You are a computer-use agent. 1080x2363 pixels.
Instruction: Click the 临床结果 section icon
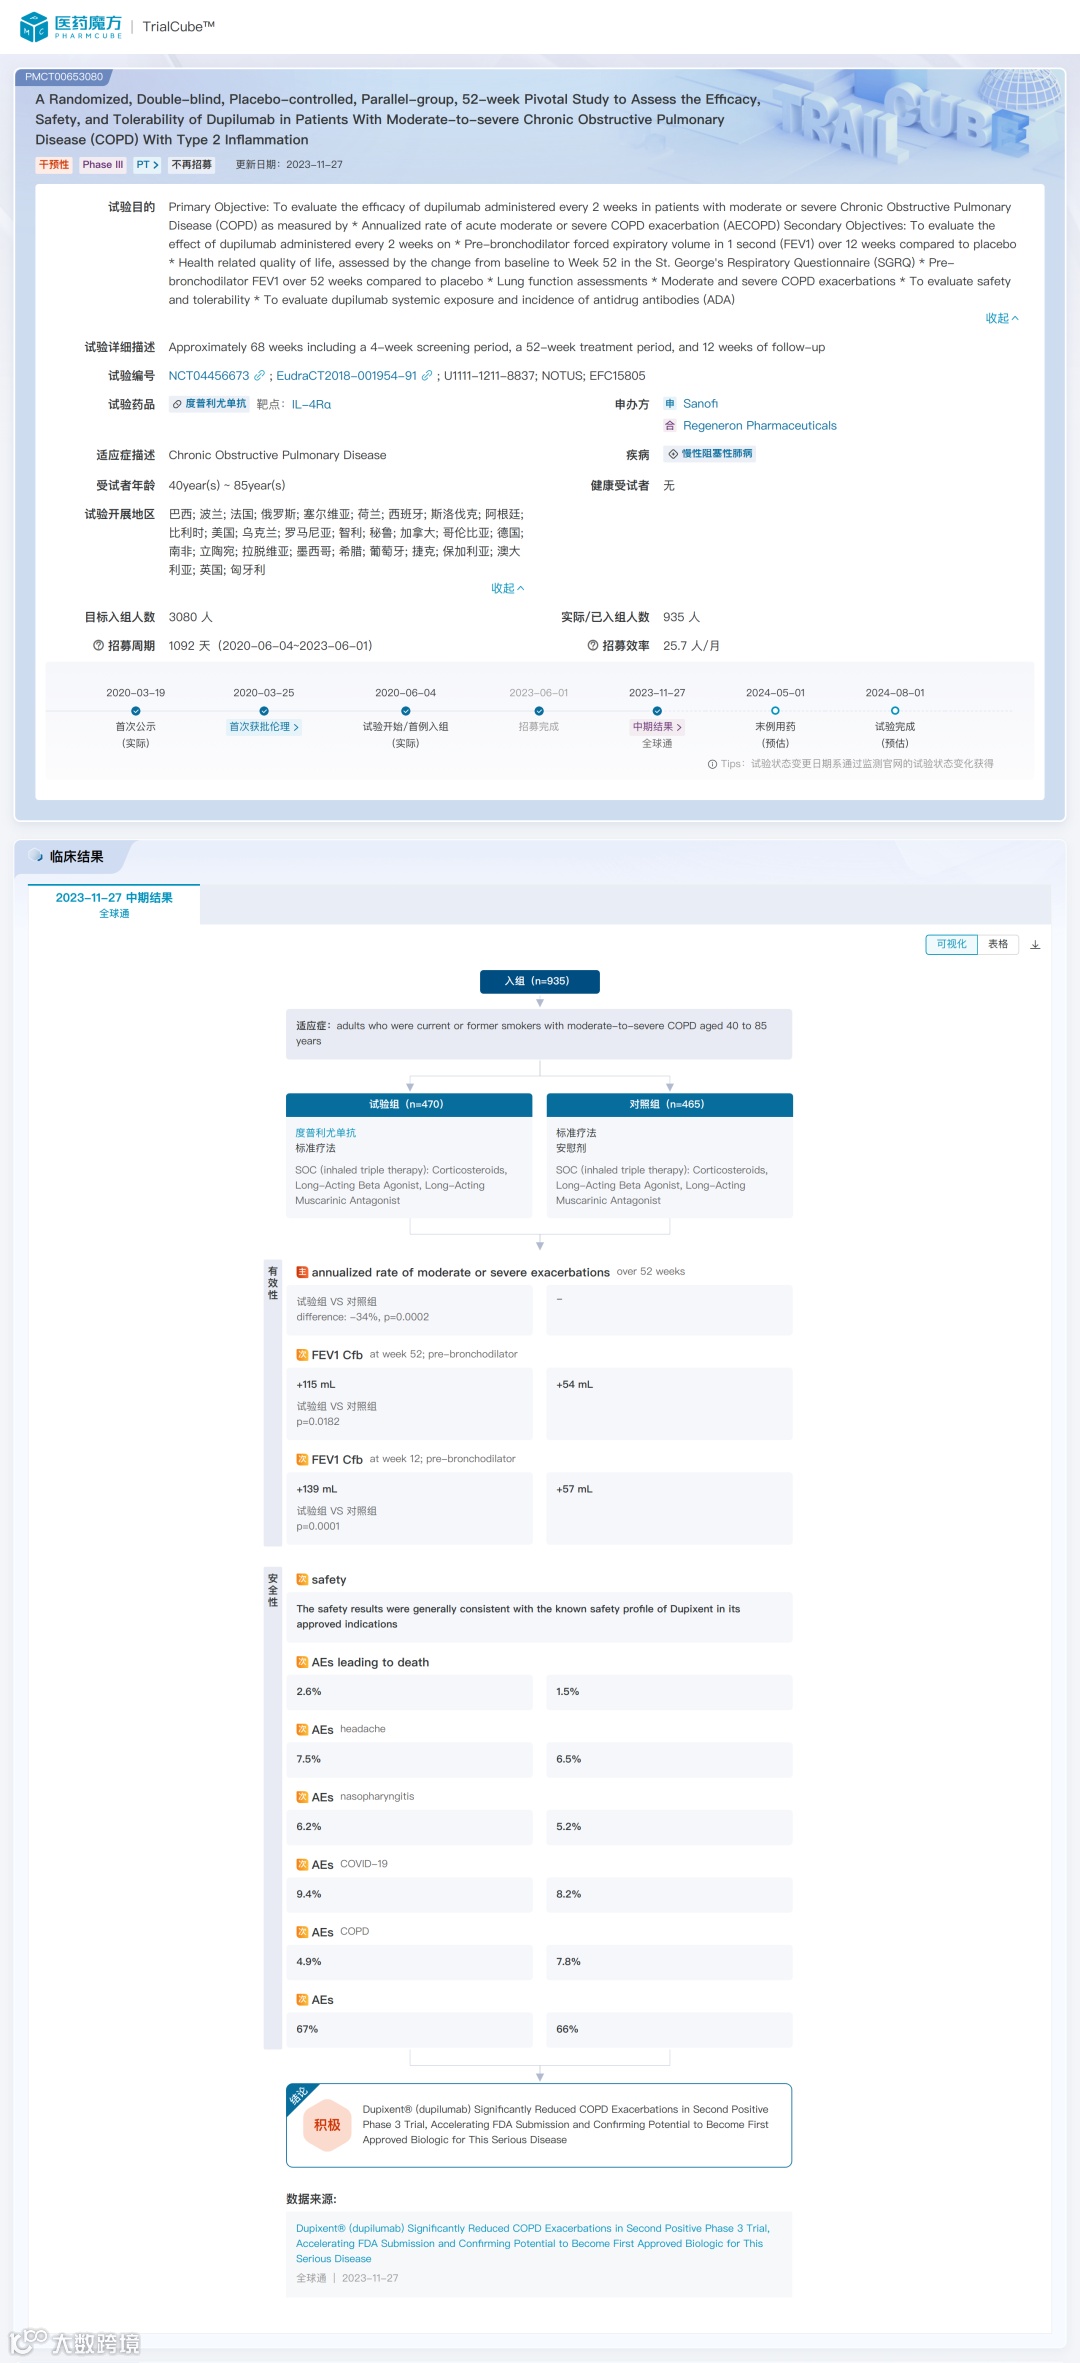tap(38, 856)
